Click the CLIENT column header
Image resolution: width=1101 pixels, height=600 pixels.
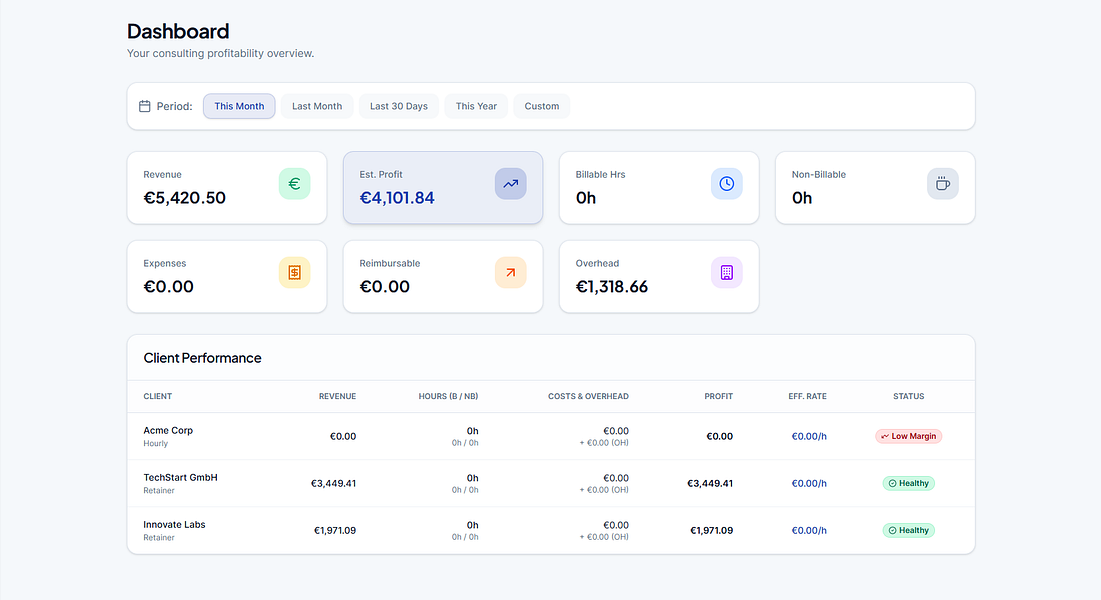(x=157, y=396)
